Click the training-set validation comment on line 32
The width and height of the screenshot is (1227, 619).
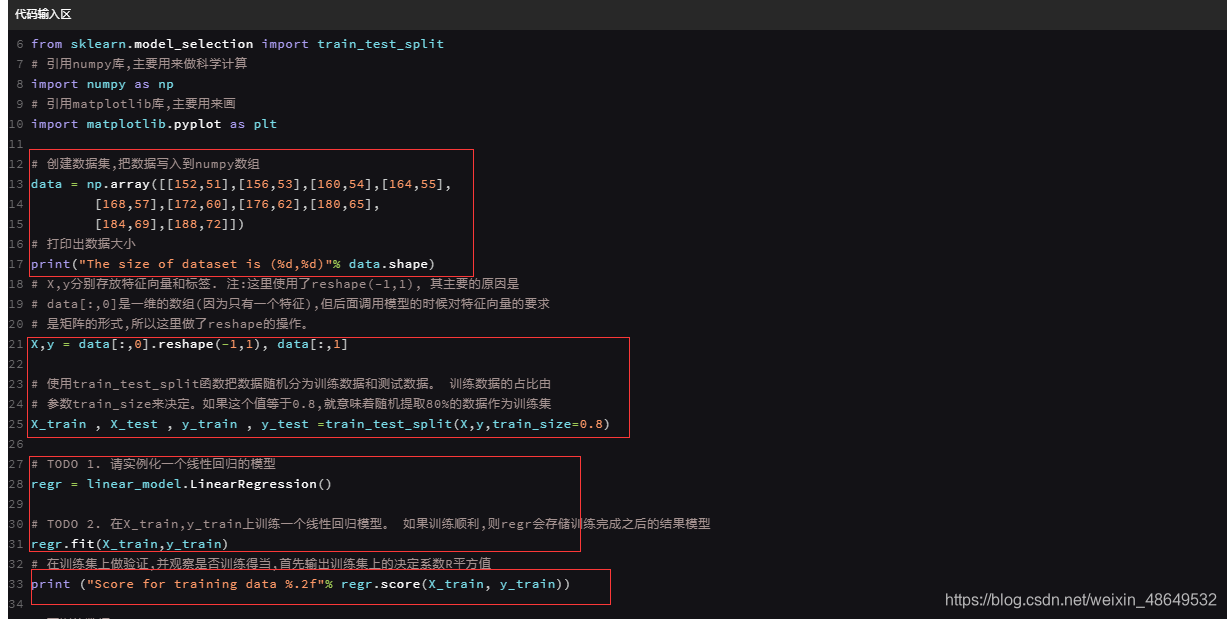(x=261, y=564)
